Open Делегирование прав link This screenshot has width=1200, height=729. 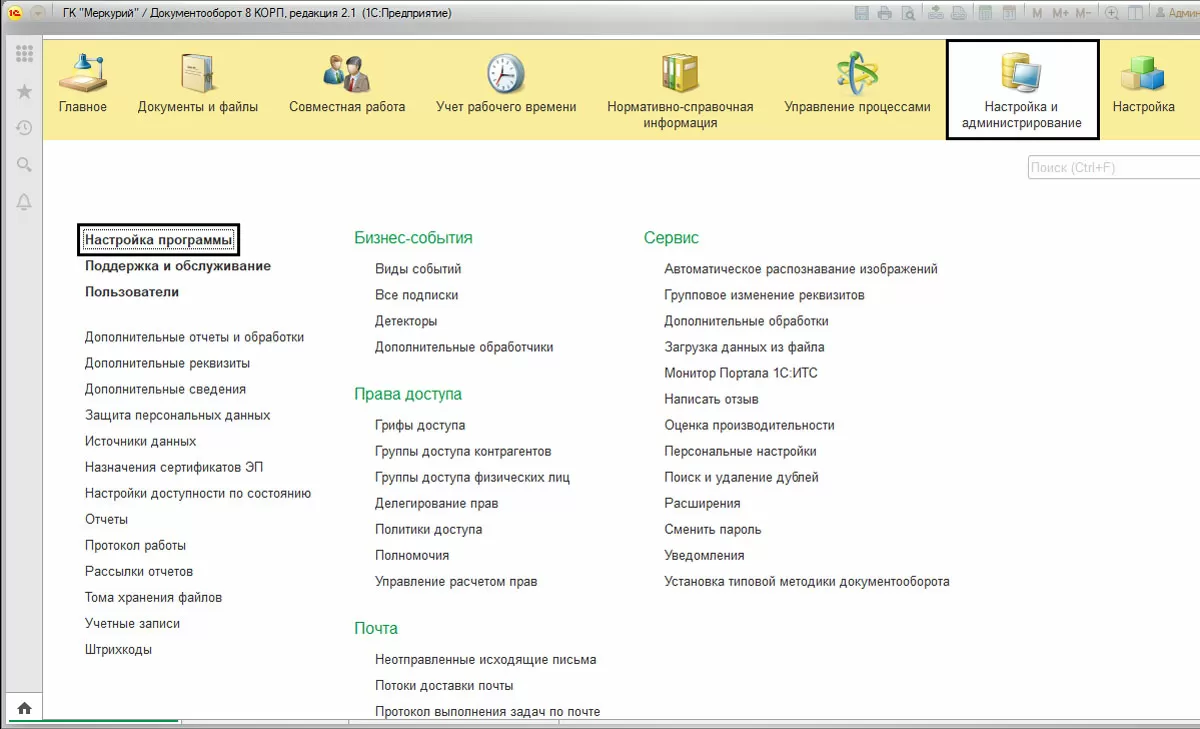click(x=436, y=503)
